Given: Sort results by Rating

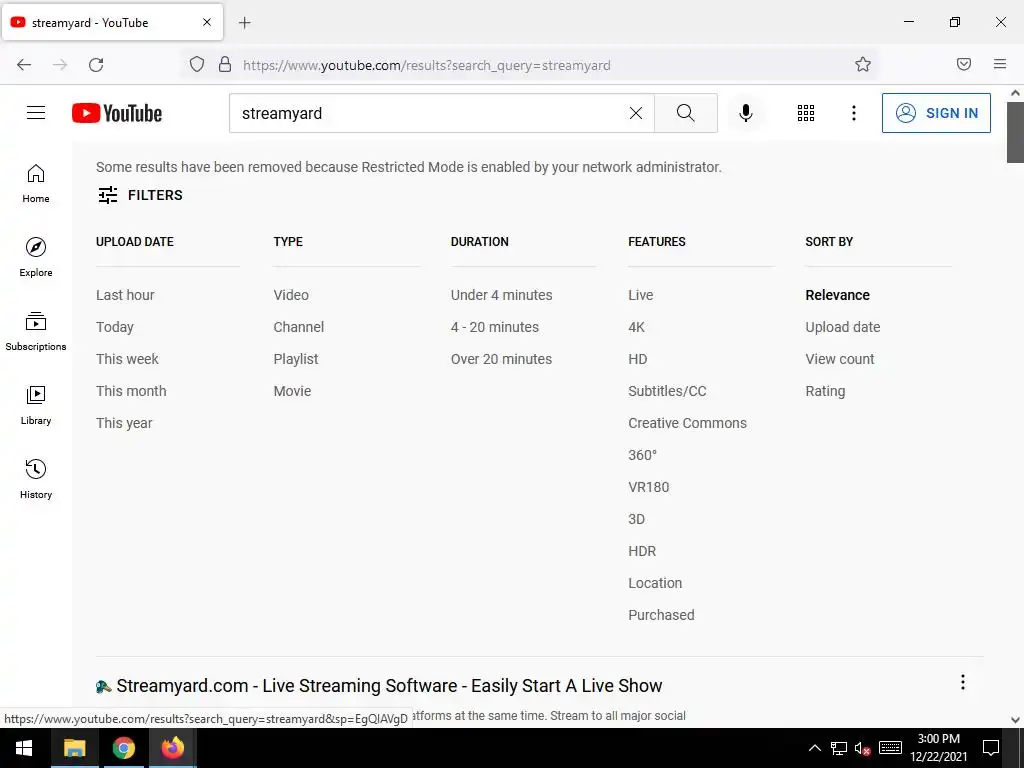Looking at the screenshot, I should (x=825, y=391).
